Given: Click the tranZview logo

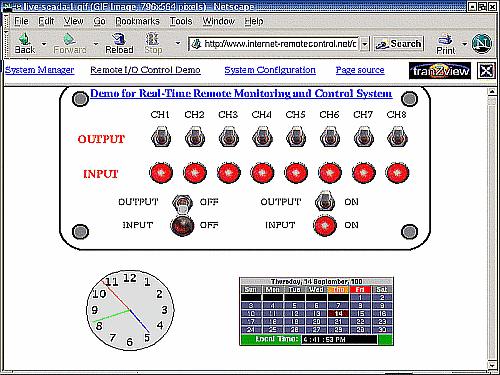Looking at the screenshot, I should pyautogui.click(x=440, y=71).
